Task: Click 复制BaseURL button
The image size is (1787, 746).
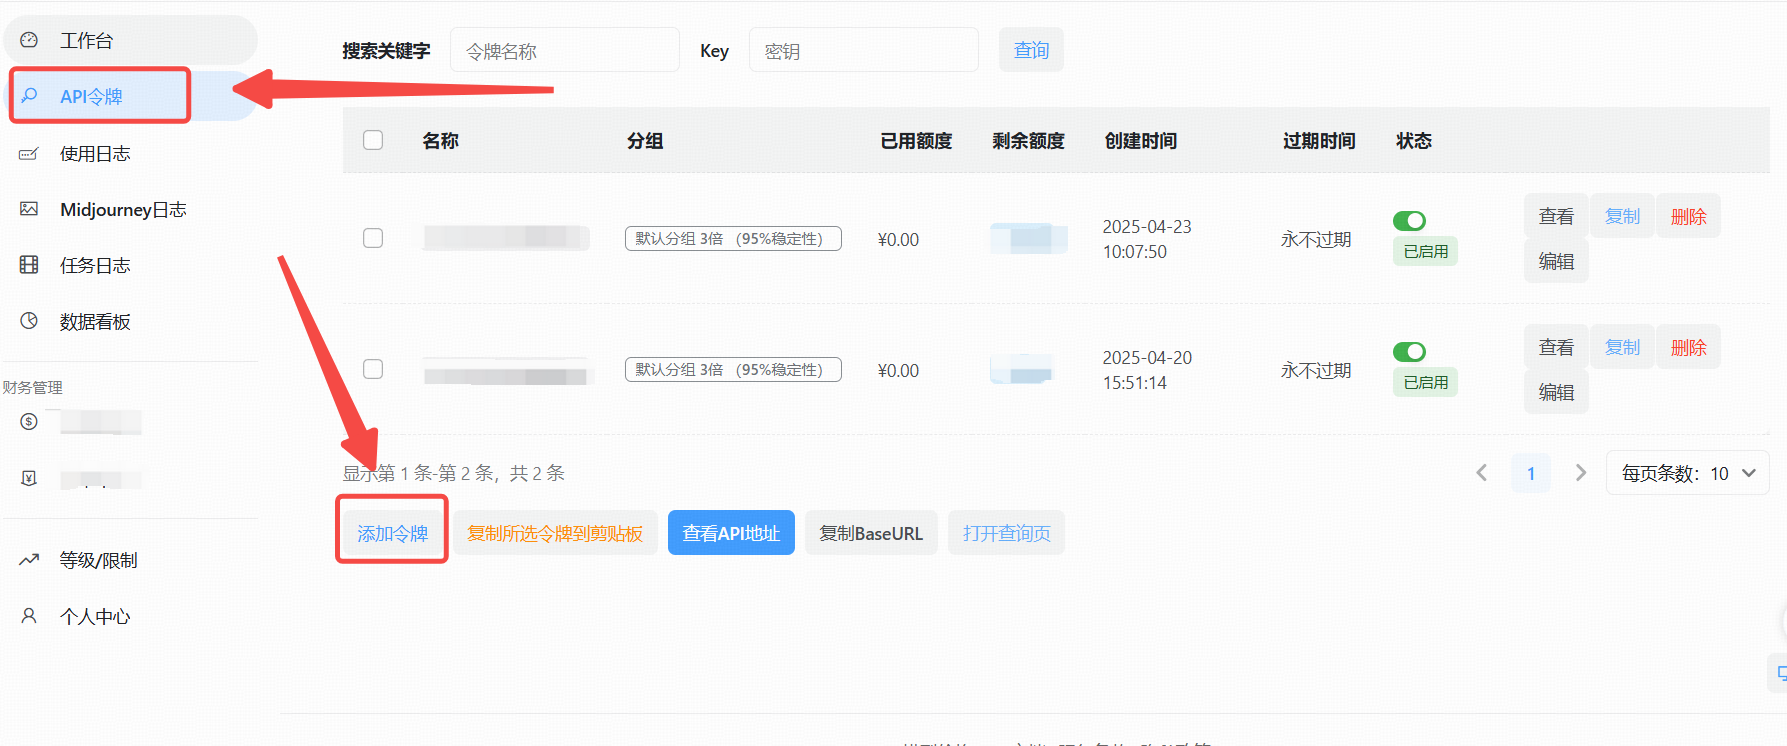Action: coord(871,533)
